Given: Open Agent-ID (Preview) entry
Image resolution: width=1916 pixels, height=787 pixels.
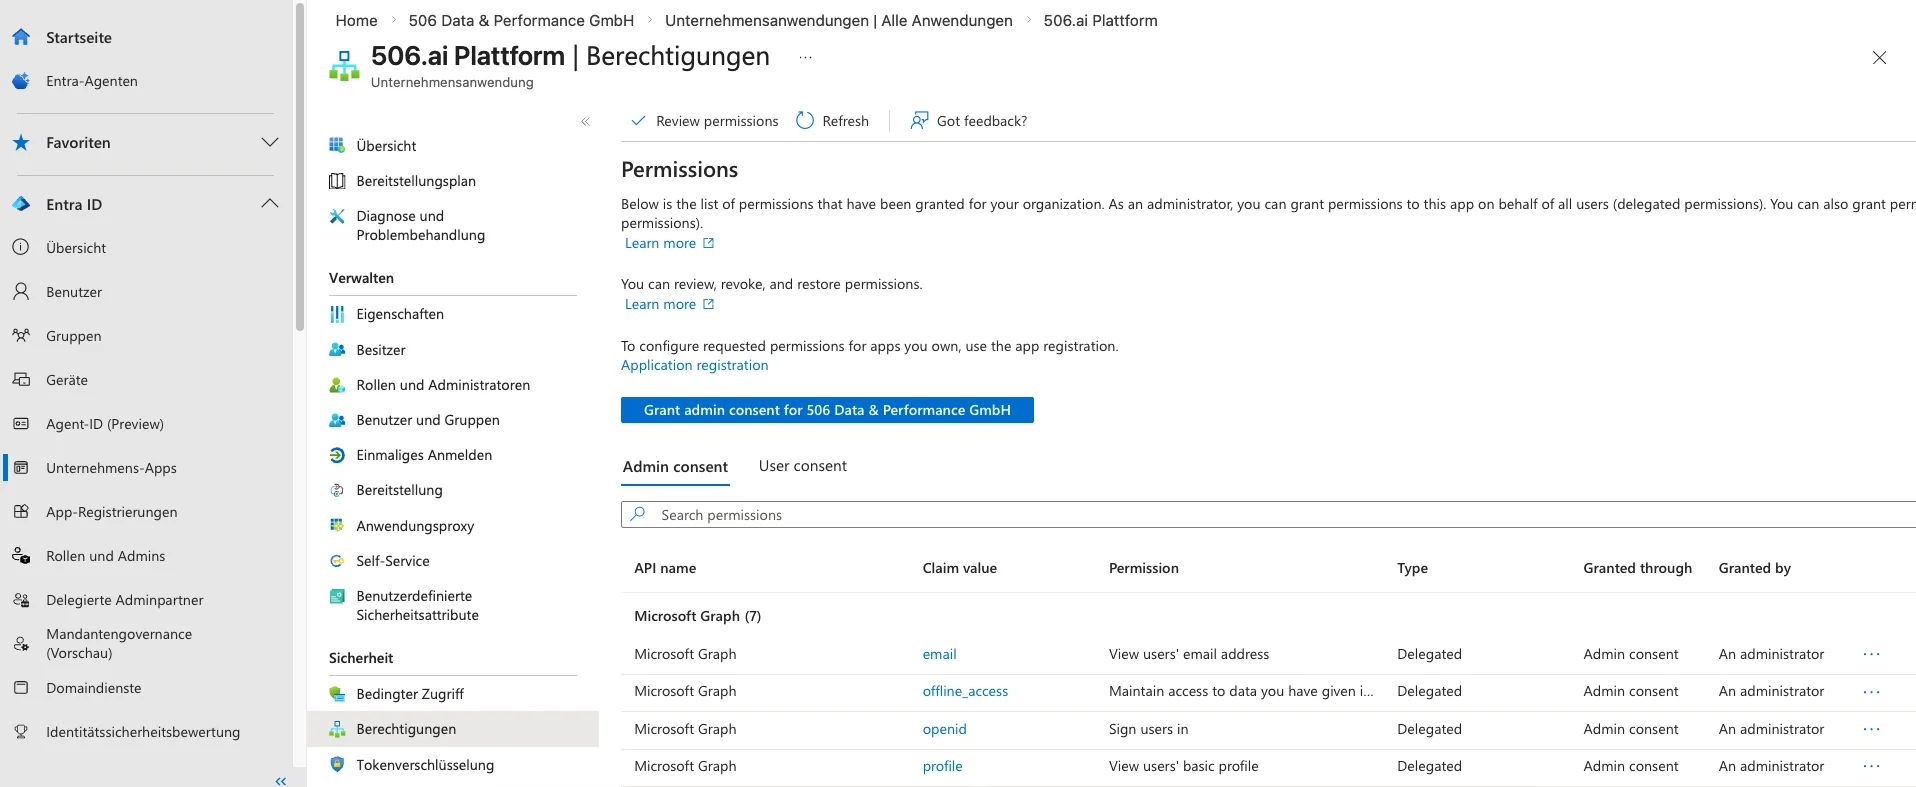Looking at the screenshot, I should 105,424.
